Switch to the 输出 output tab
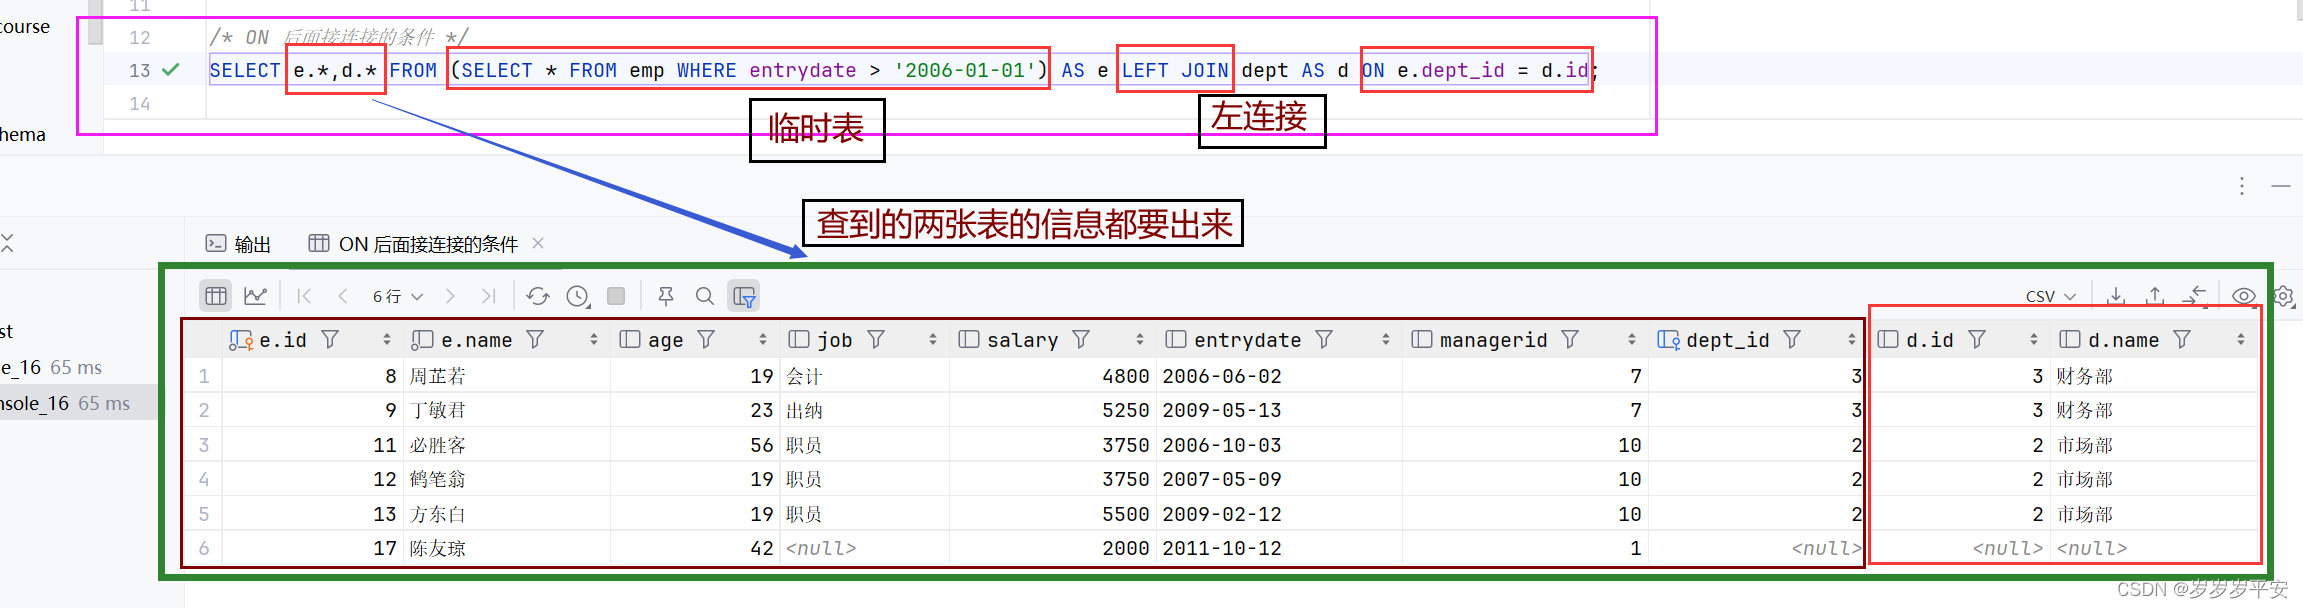The height and width of the screenshot is (608, 2303). click(x=238, y=244)
